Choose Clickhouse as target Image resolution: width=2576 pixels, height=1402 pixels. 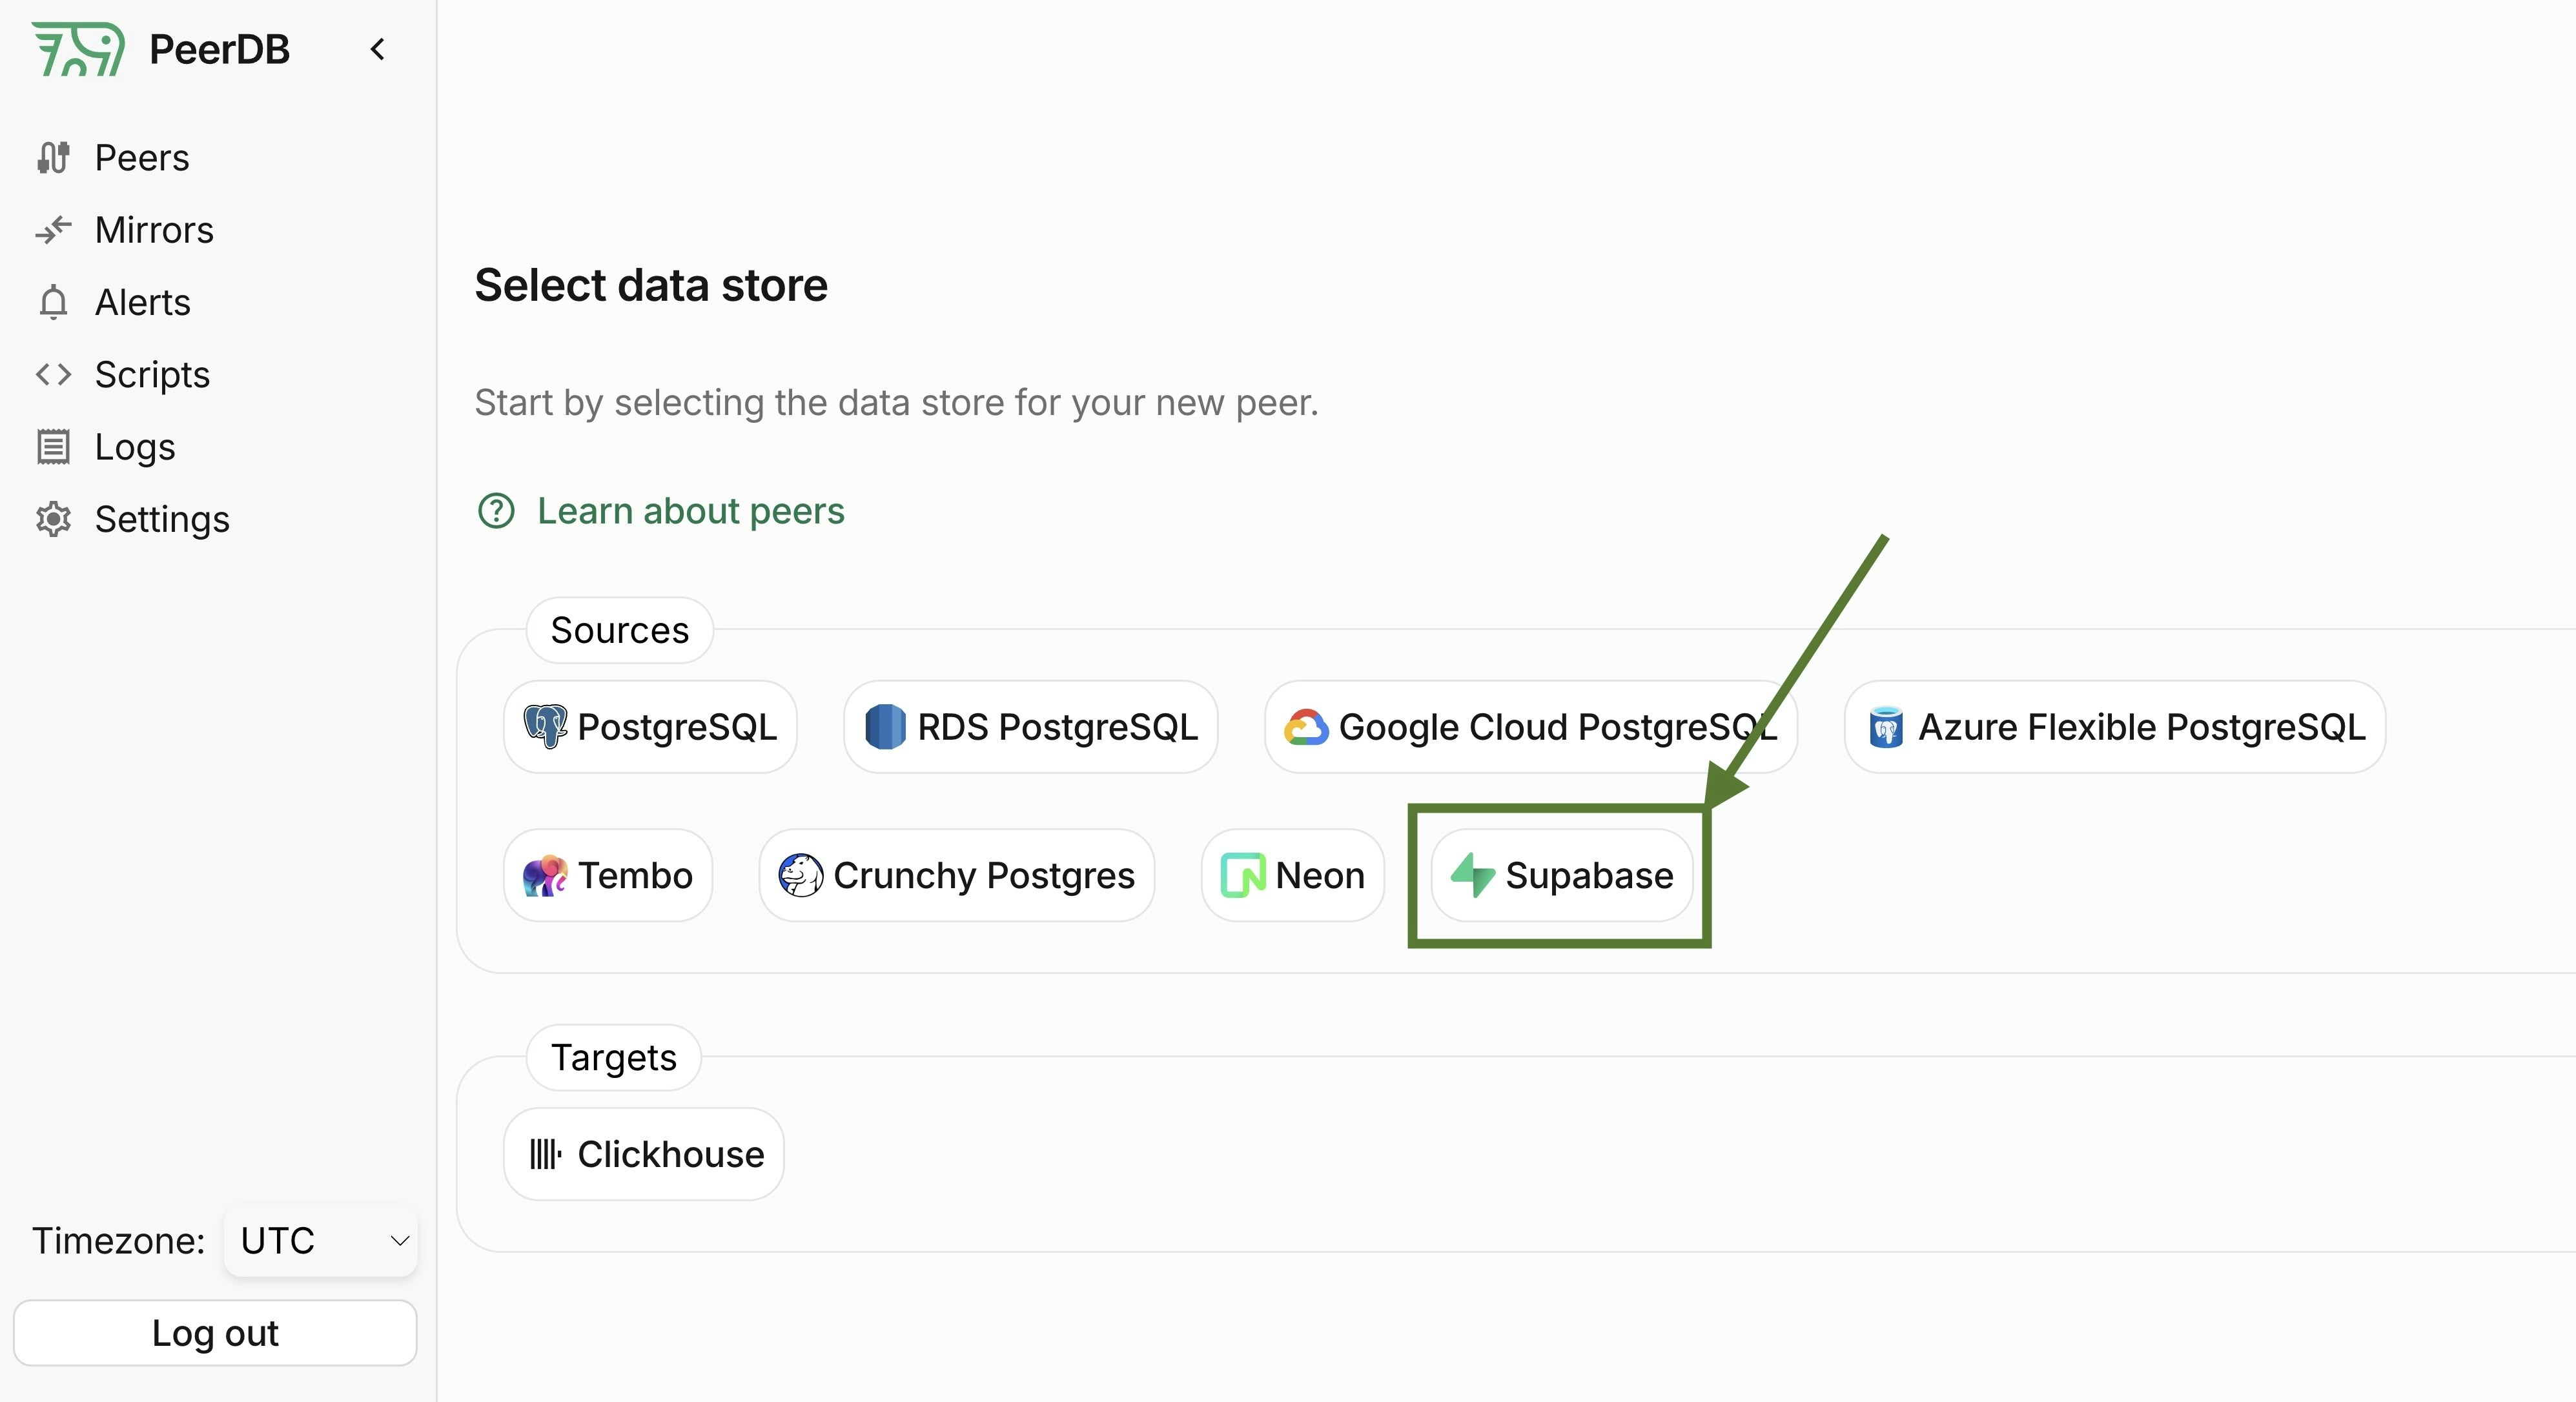[644, 1154]
